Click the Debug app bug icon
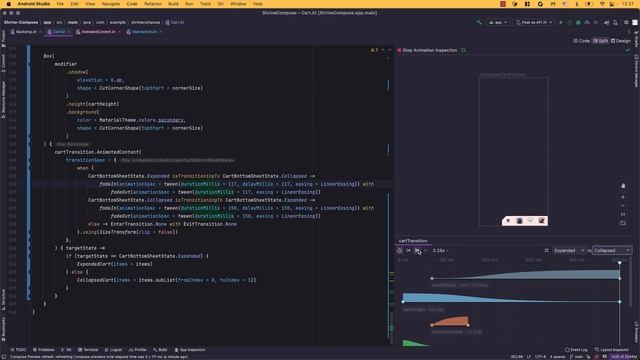The image size is (640, 360). click(578, 22)
